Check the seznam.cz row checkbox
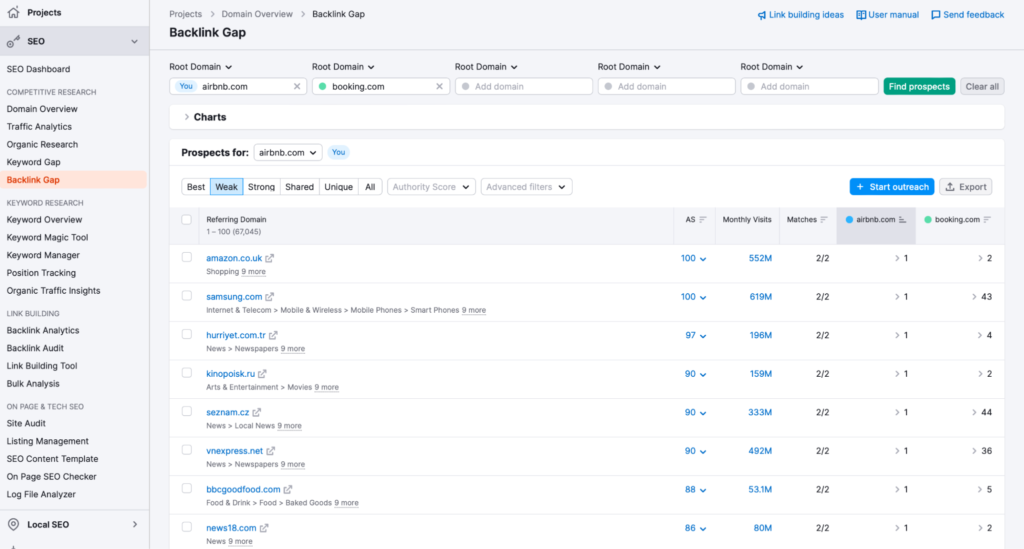This screenshot has height=549, width=1024. 187,411
